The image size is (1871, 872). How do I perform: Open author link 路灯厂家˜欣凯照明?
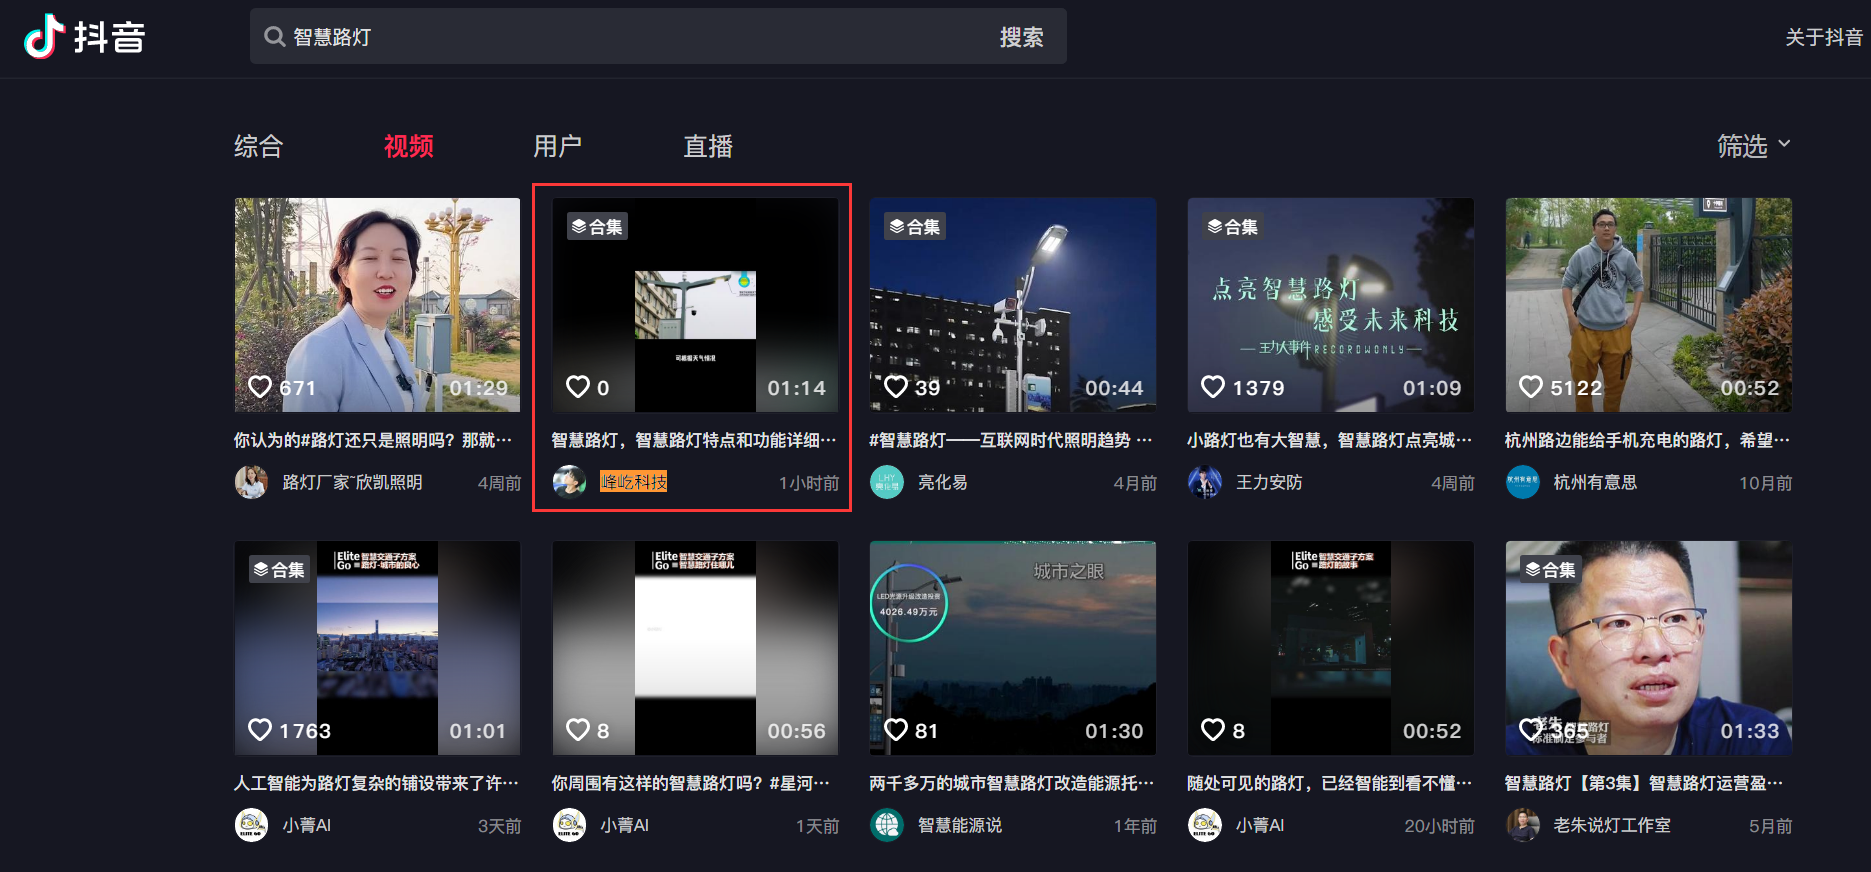[x=353, y=482]
